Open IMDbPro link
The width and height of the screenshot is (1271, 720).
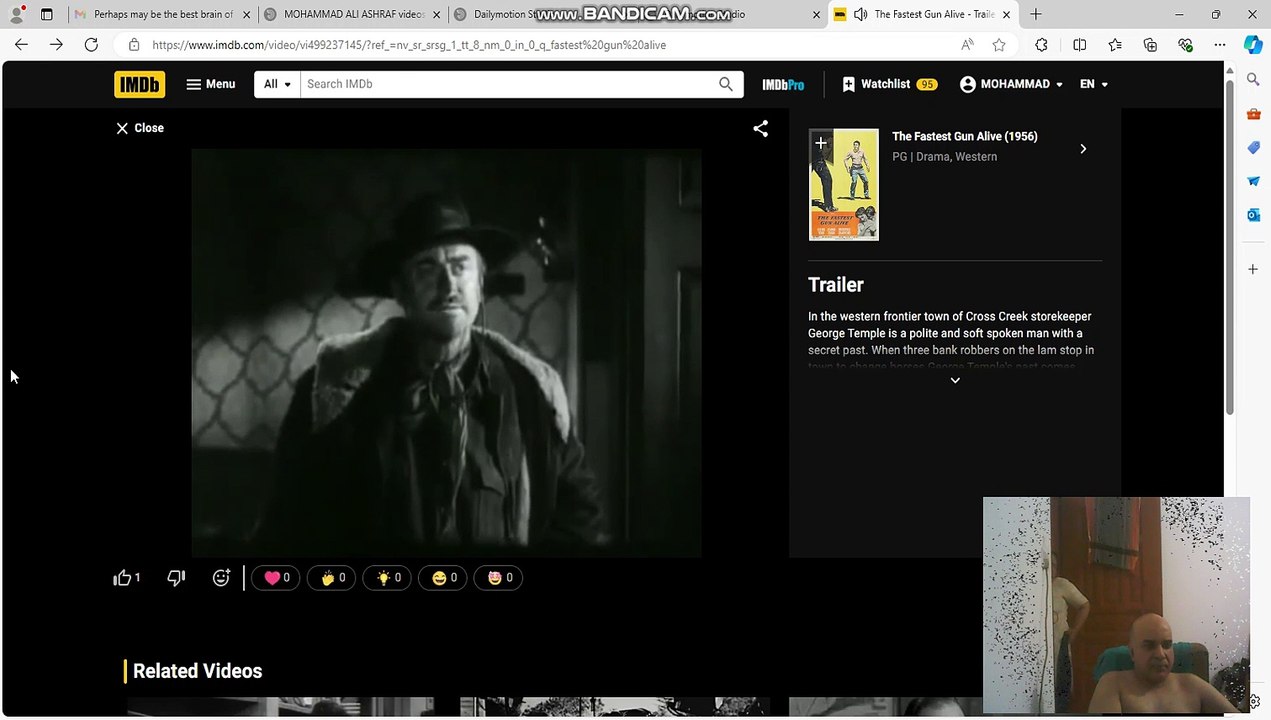tap(783, 85)
